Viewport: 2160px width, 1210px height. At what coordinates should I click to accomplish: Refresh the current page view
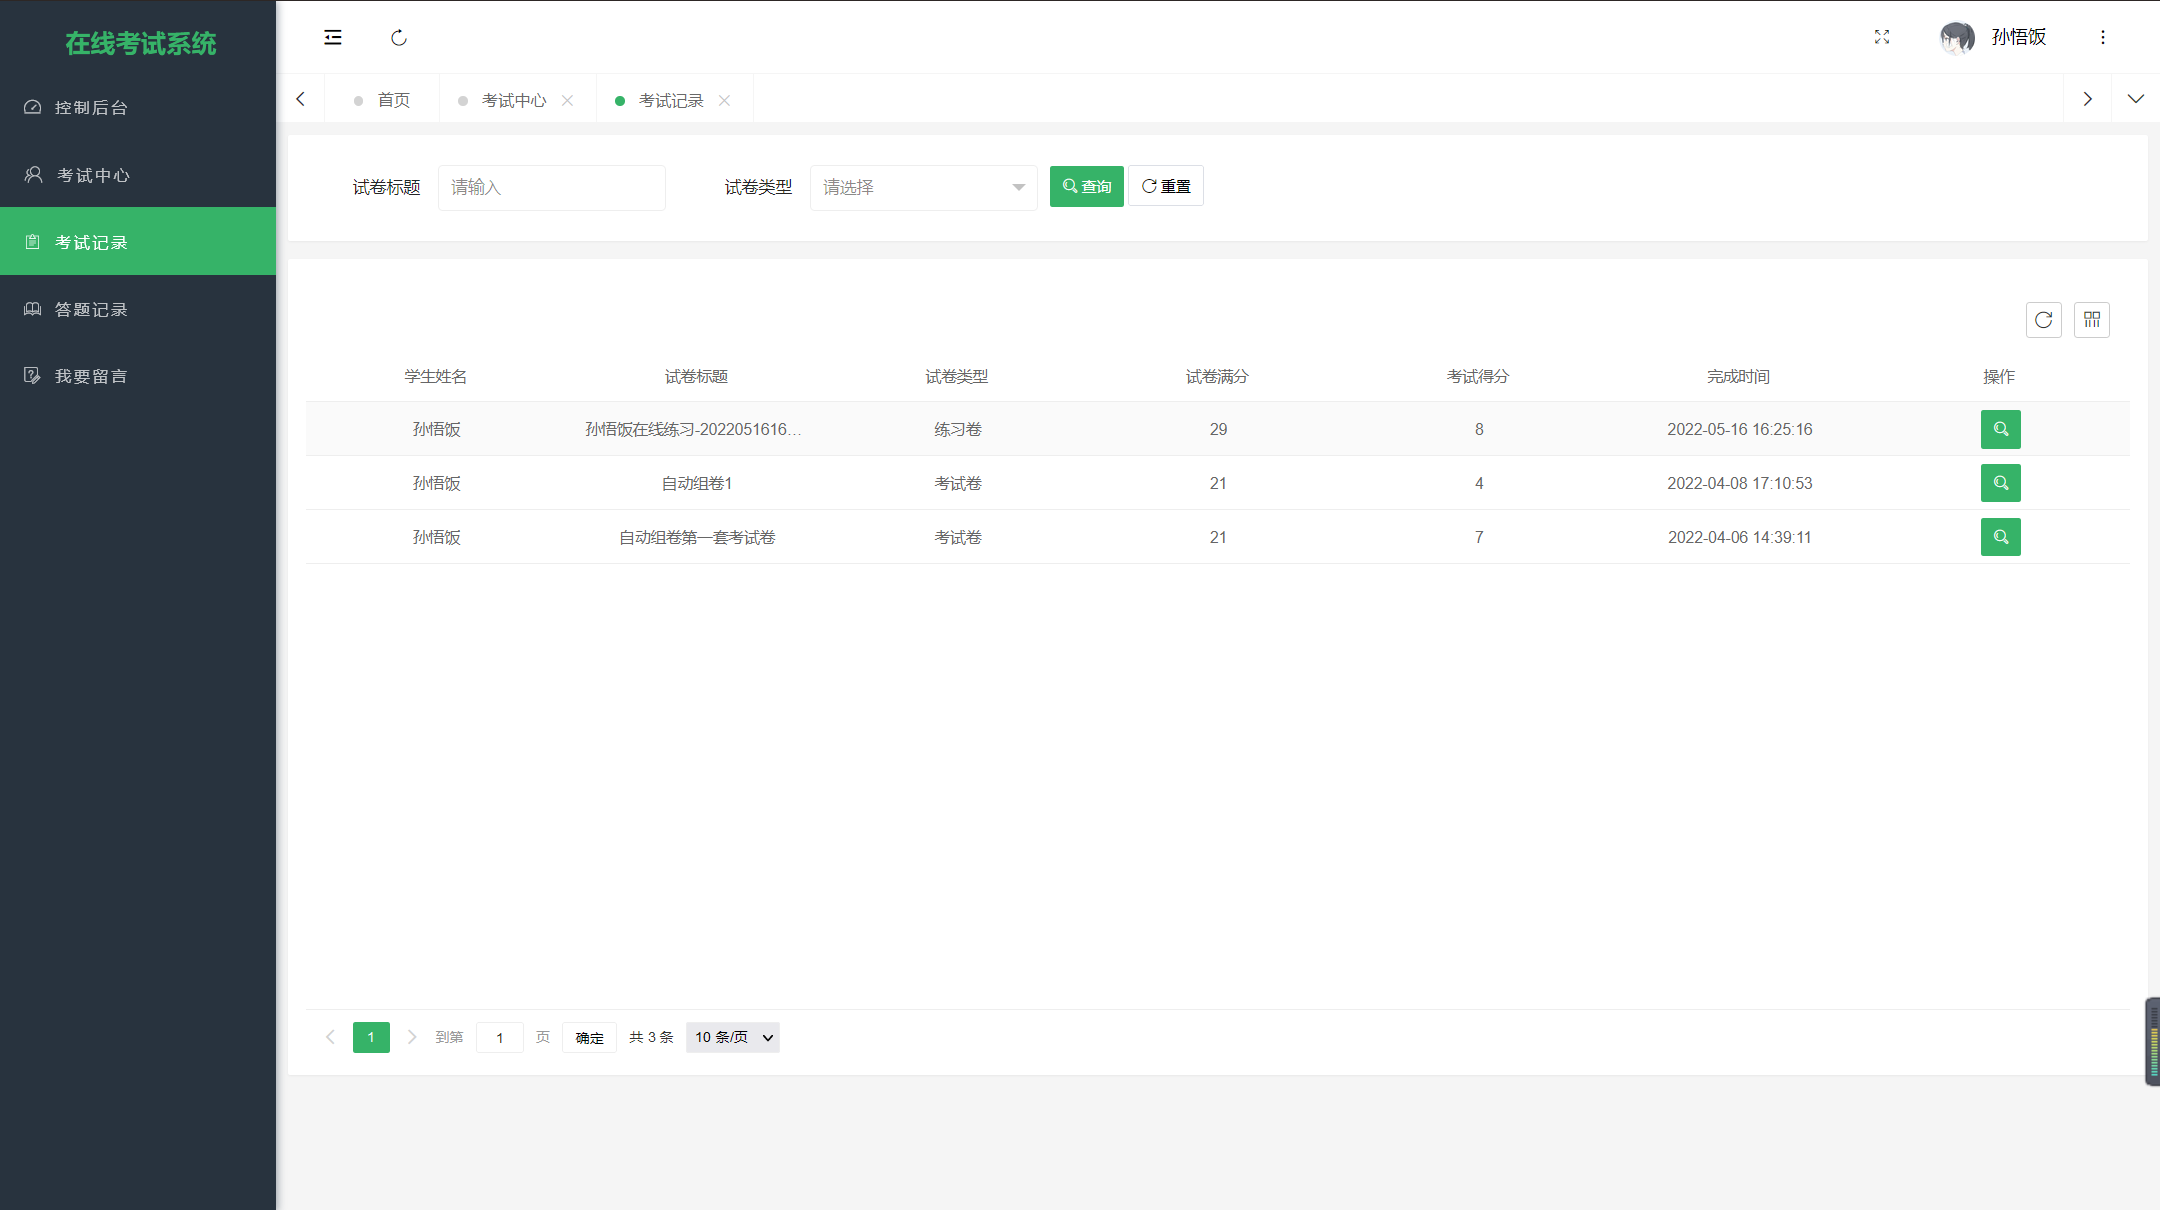pos(399,37)
